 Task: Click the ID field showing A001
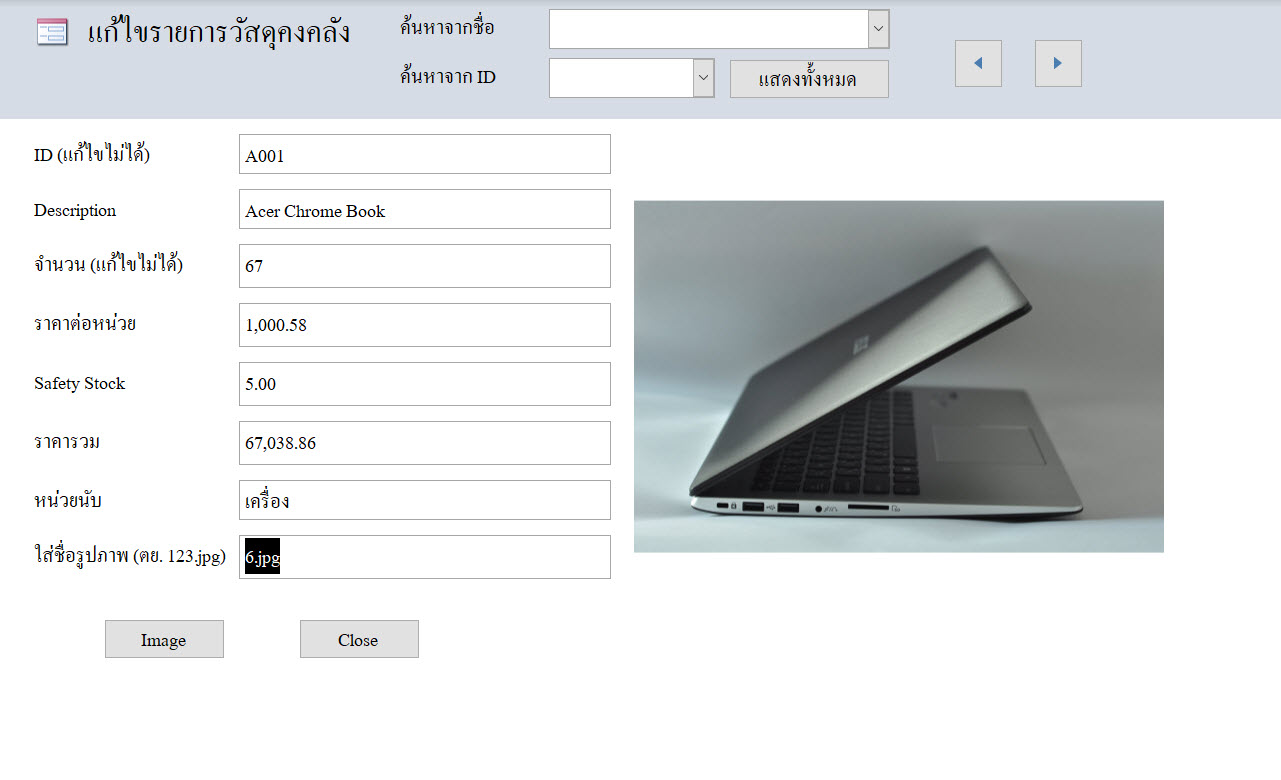coord(424,154)
